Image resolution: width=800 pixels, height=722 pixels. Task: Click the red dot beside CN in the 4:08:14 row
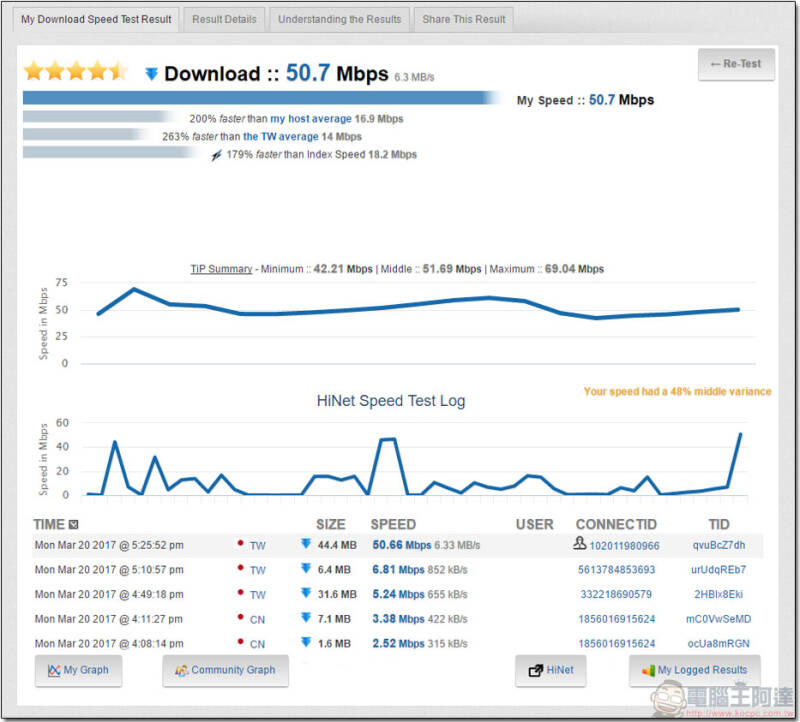pyautogui.click(x=240, y=641)
